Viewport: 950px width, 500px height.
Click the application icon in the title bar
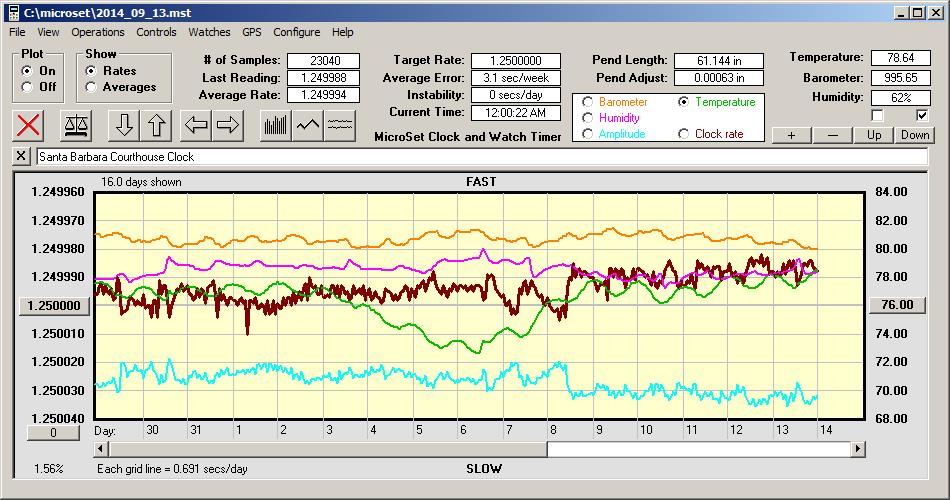pyautogui.click(x=13, y=13)
